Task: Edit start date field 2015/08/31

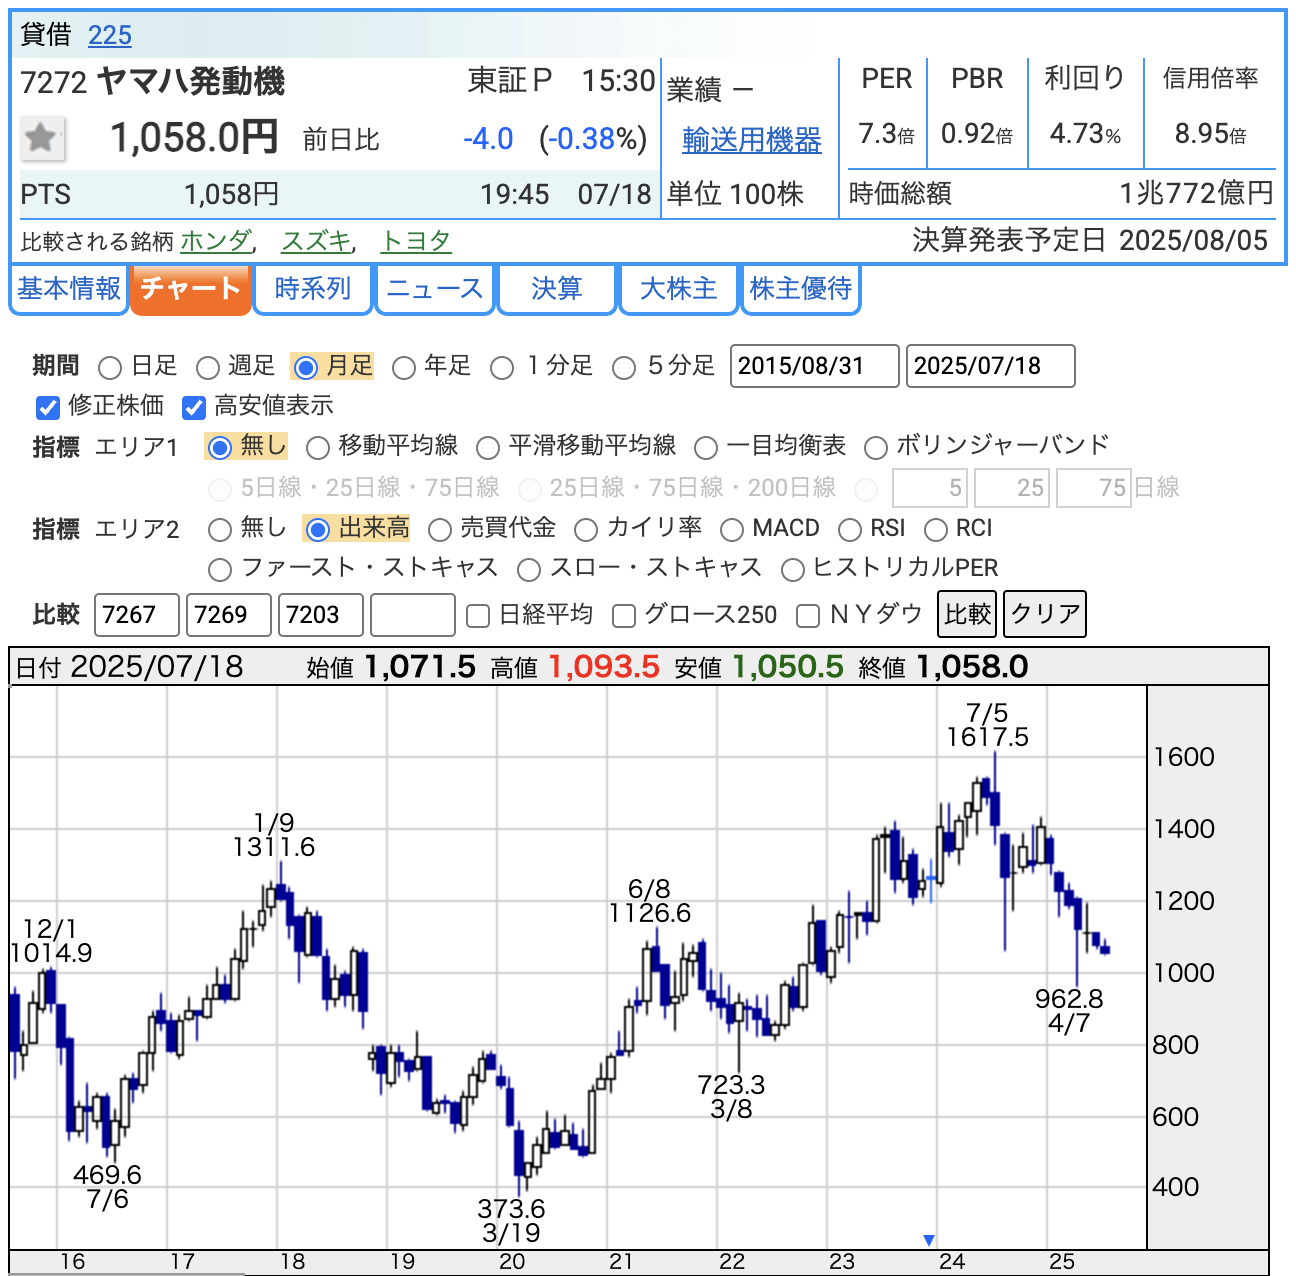Action: click(x=815, y=366)
